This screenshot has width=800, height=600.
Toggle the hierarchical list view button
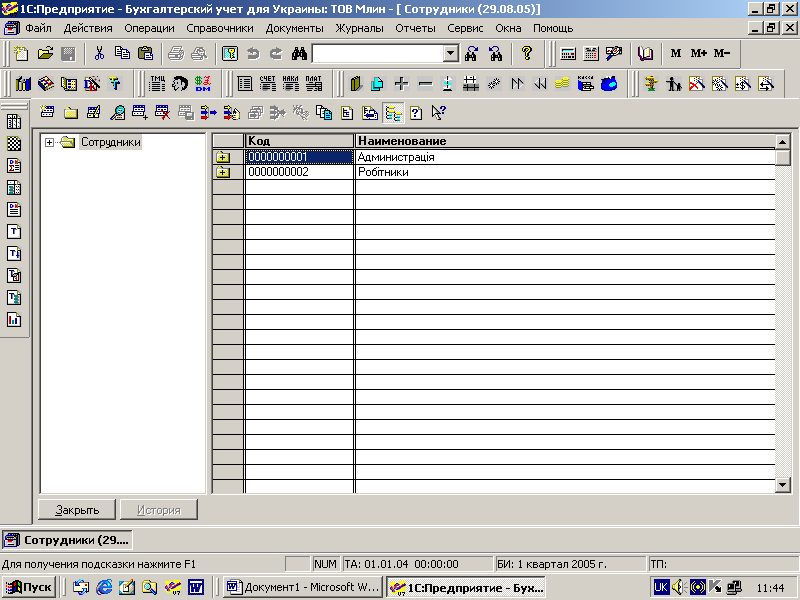pyautogui.click(x=393, y=113)
